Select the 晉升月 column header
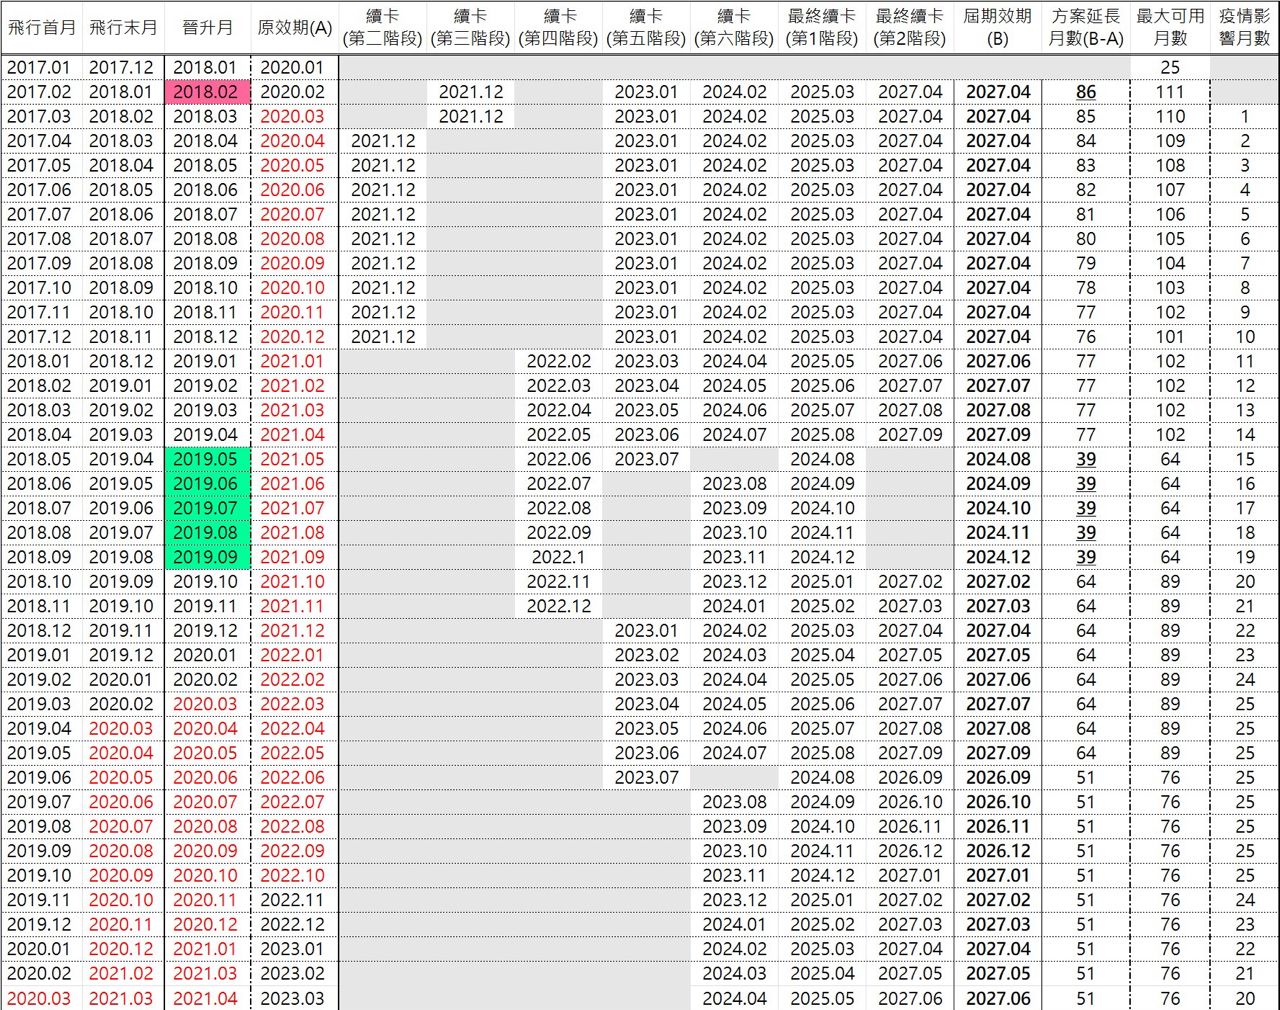This screenshot has height=1010, width=1280. (206, 27)
